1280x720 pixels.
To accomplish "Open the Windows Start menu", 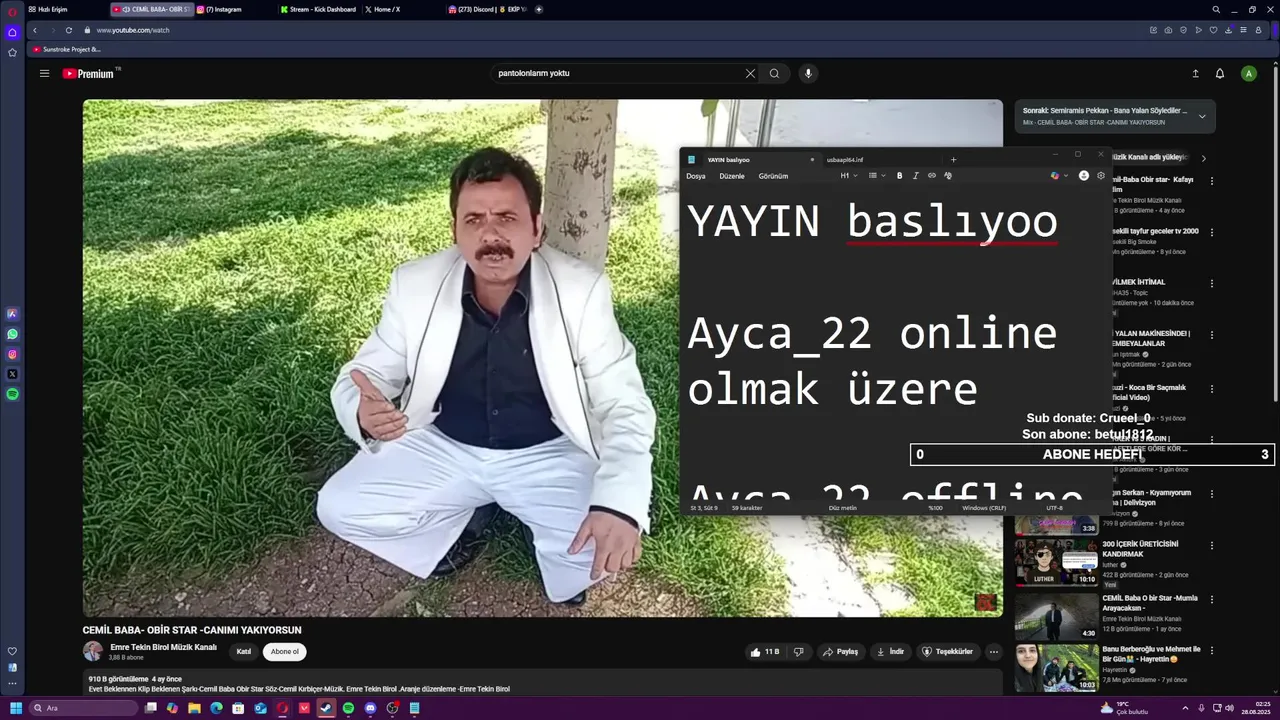I will tap(15, 708).
